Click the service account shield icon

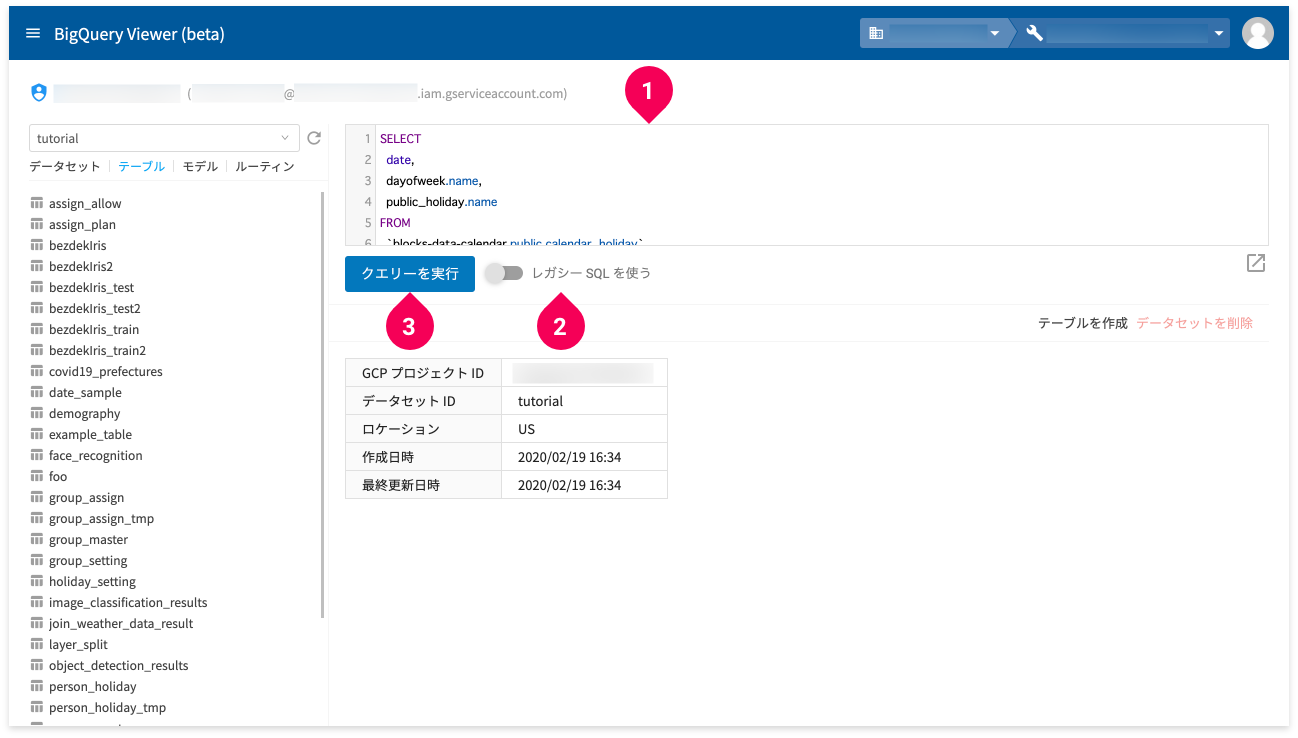click(39, 93)
